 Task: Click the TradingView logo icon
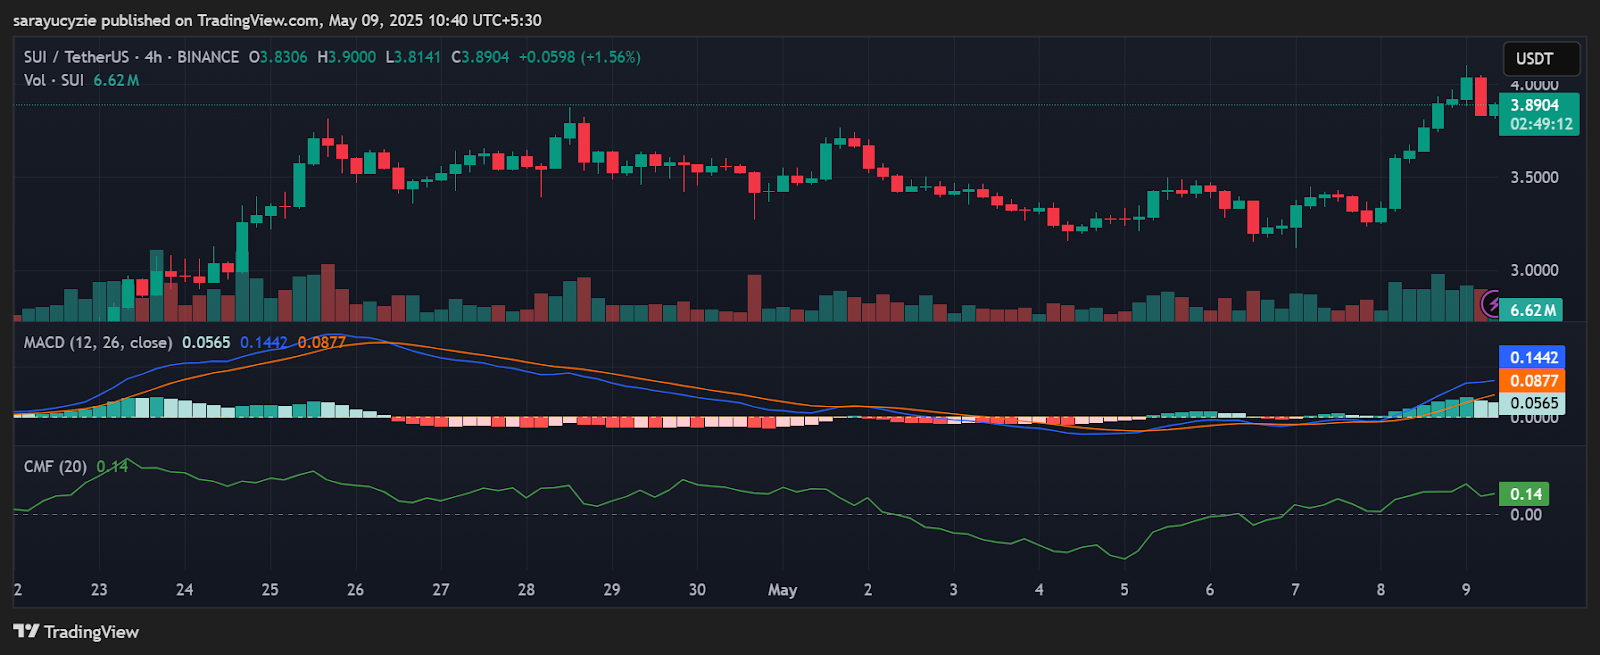pos(26,631)
